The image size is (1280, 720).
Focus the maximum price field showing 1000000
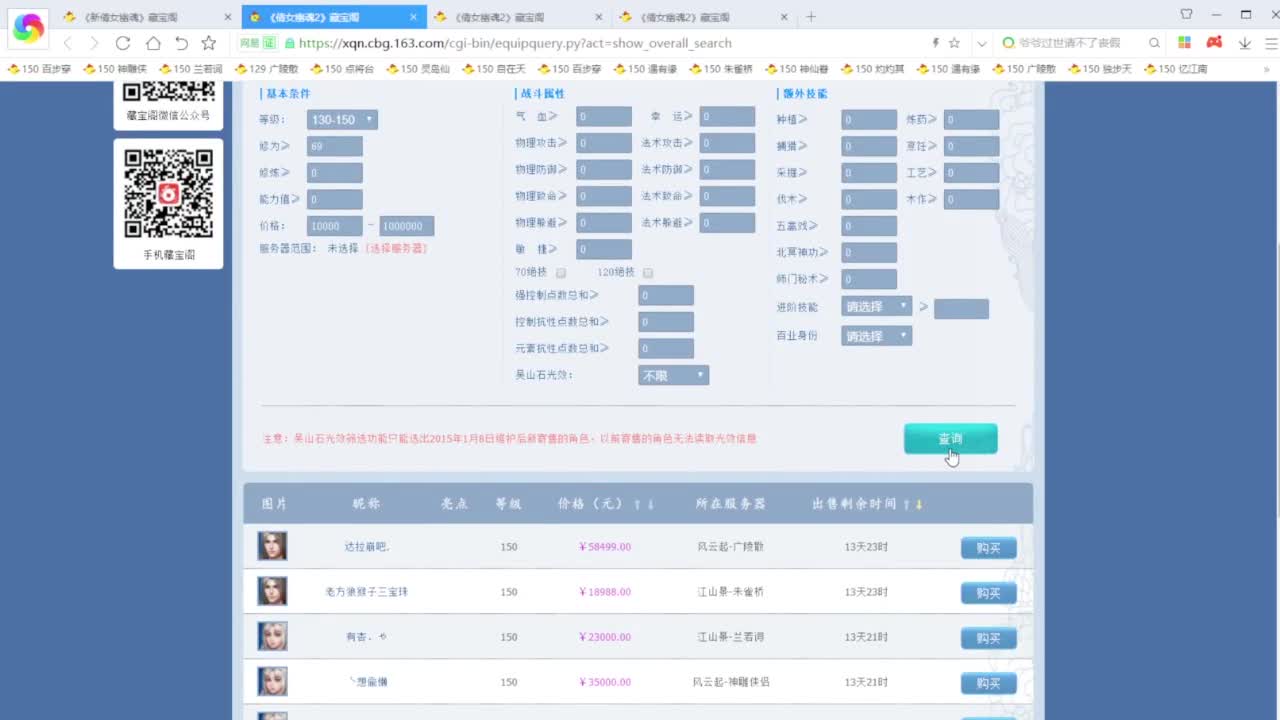click(x=407, y=226)
